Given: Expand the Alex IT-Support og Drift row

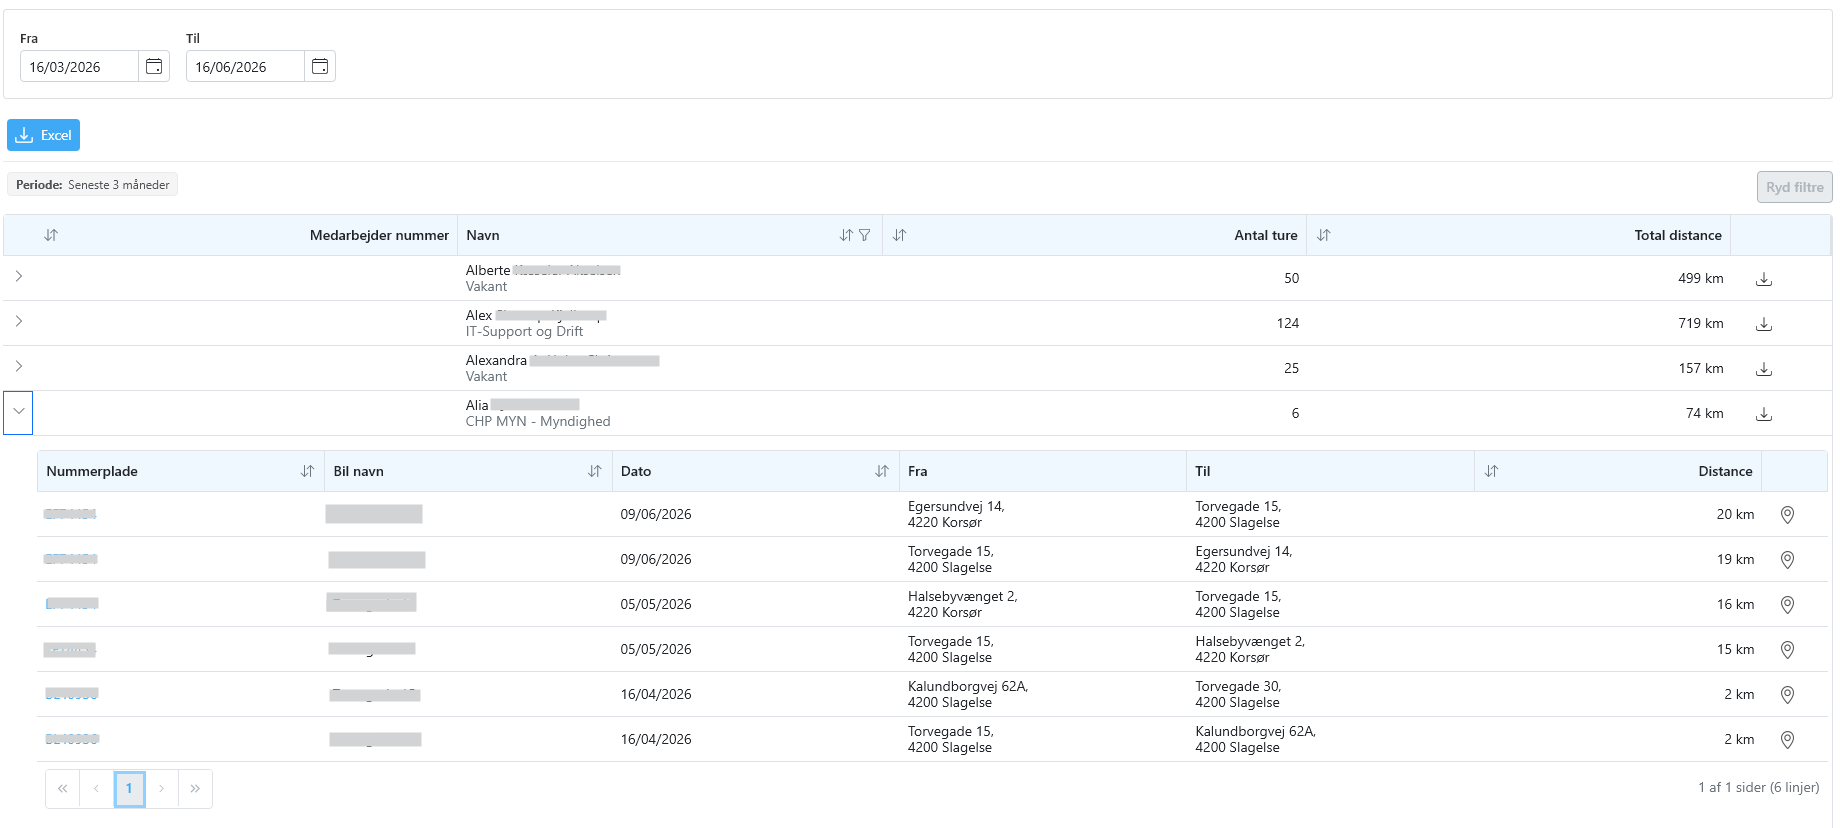Looking at the screenshot, I should click(x=18, y=321).
